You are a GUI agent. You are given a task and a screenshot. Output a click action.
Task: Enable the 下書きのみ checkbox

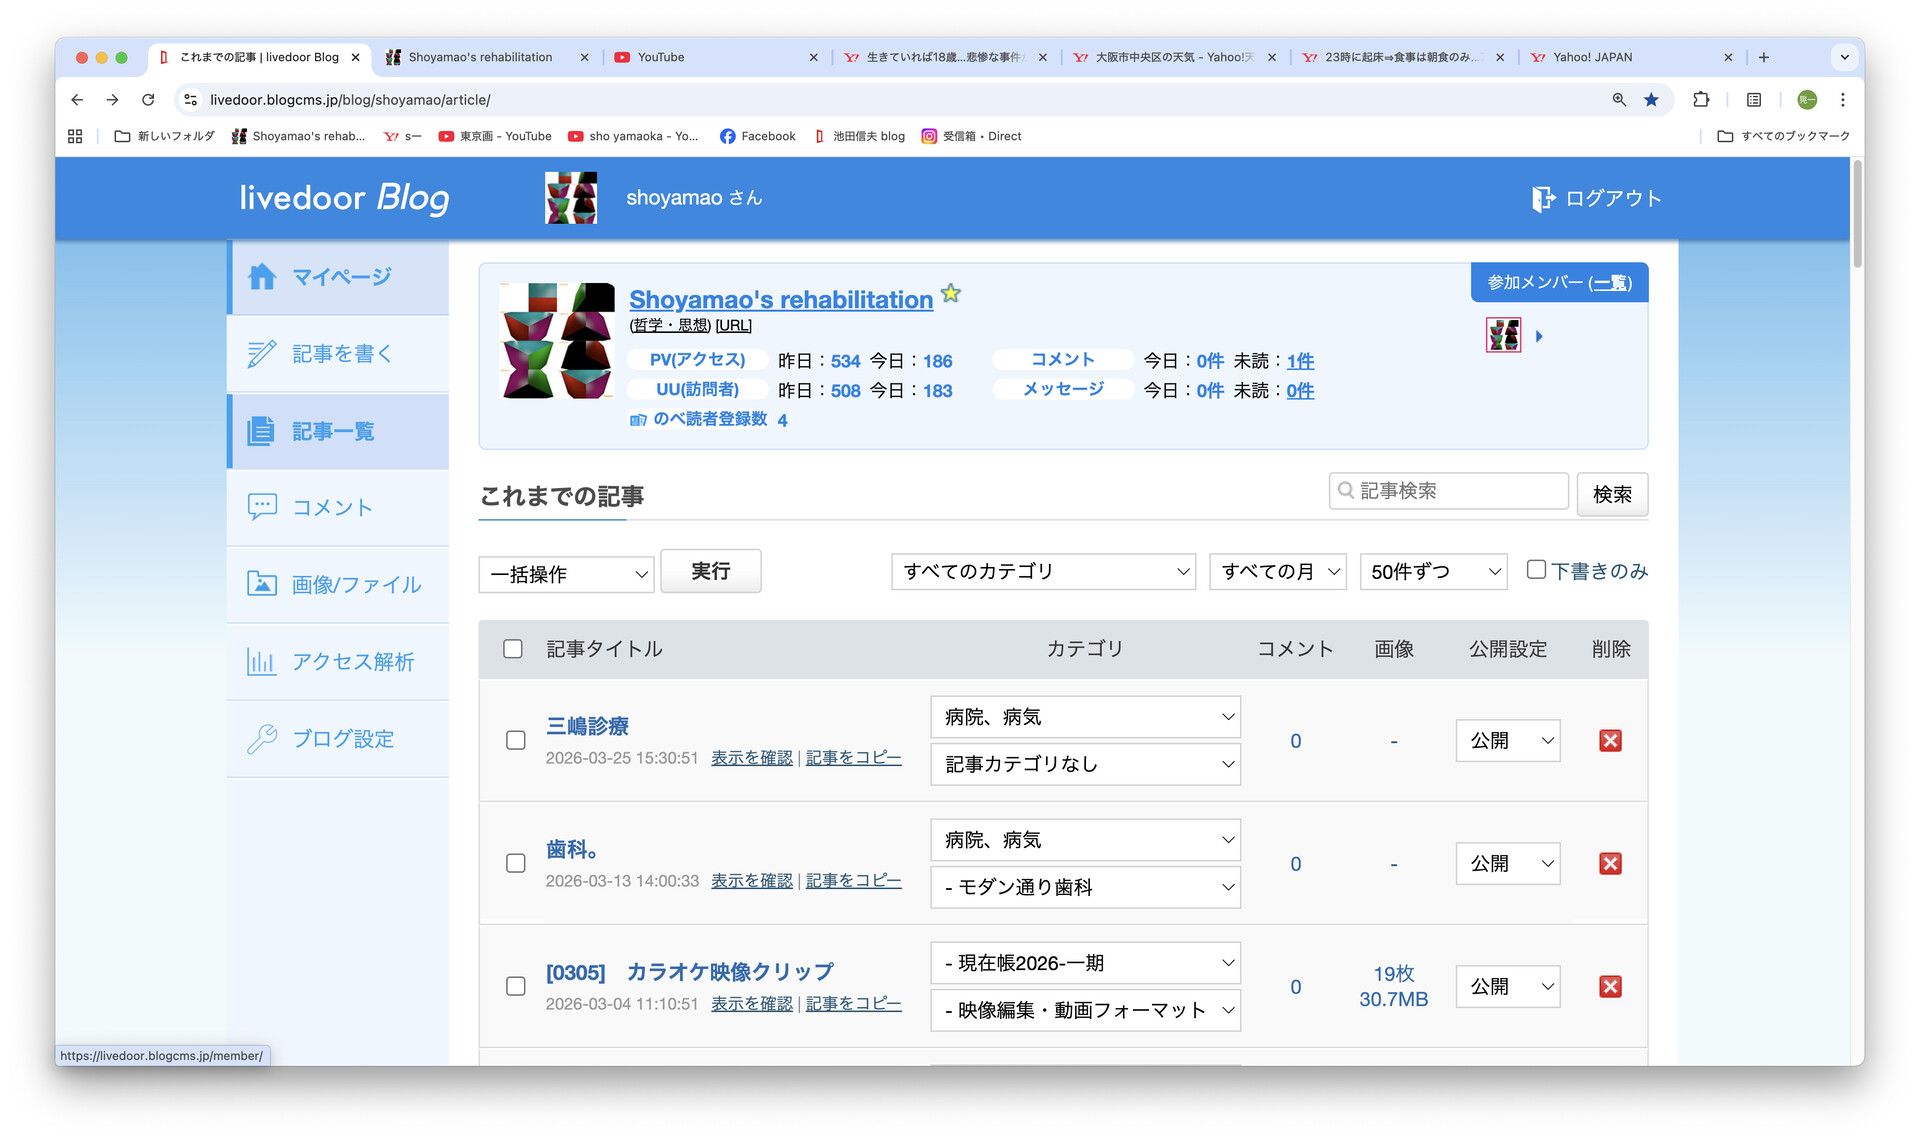pos(1536,569)
